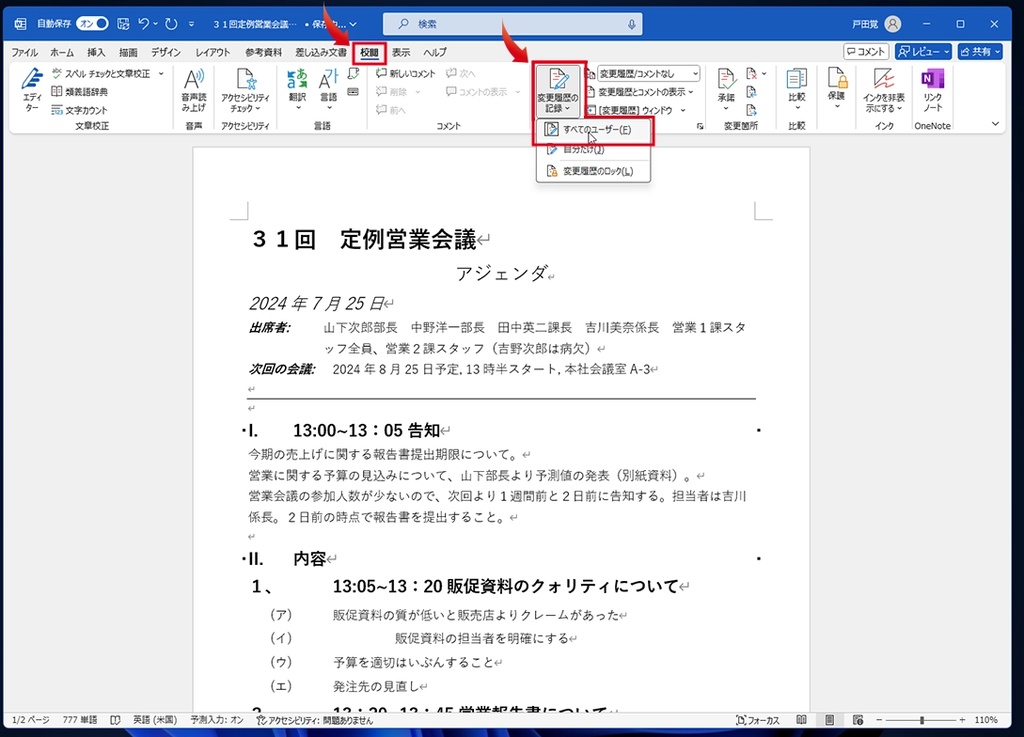Go to next change icon

(x=752, y=110)
